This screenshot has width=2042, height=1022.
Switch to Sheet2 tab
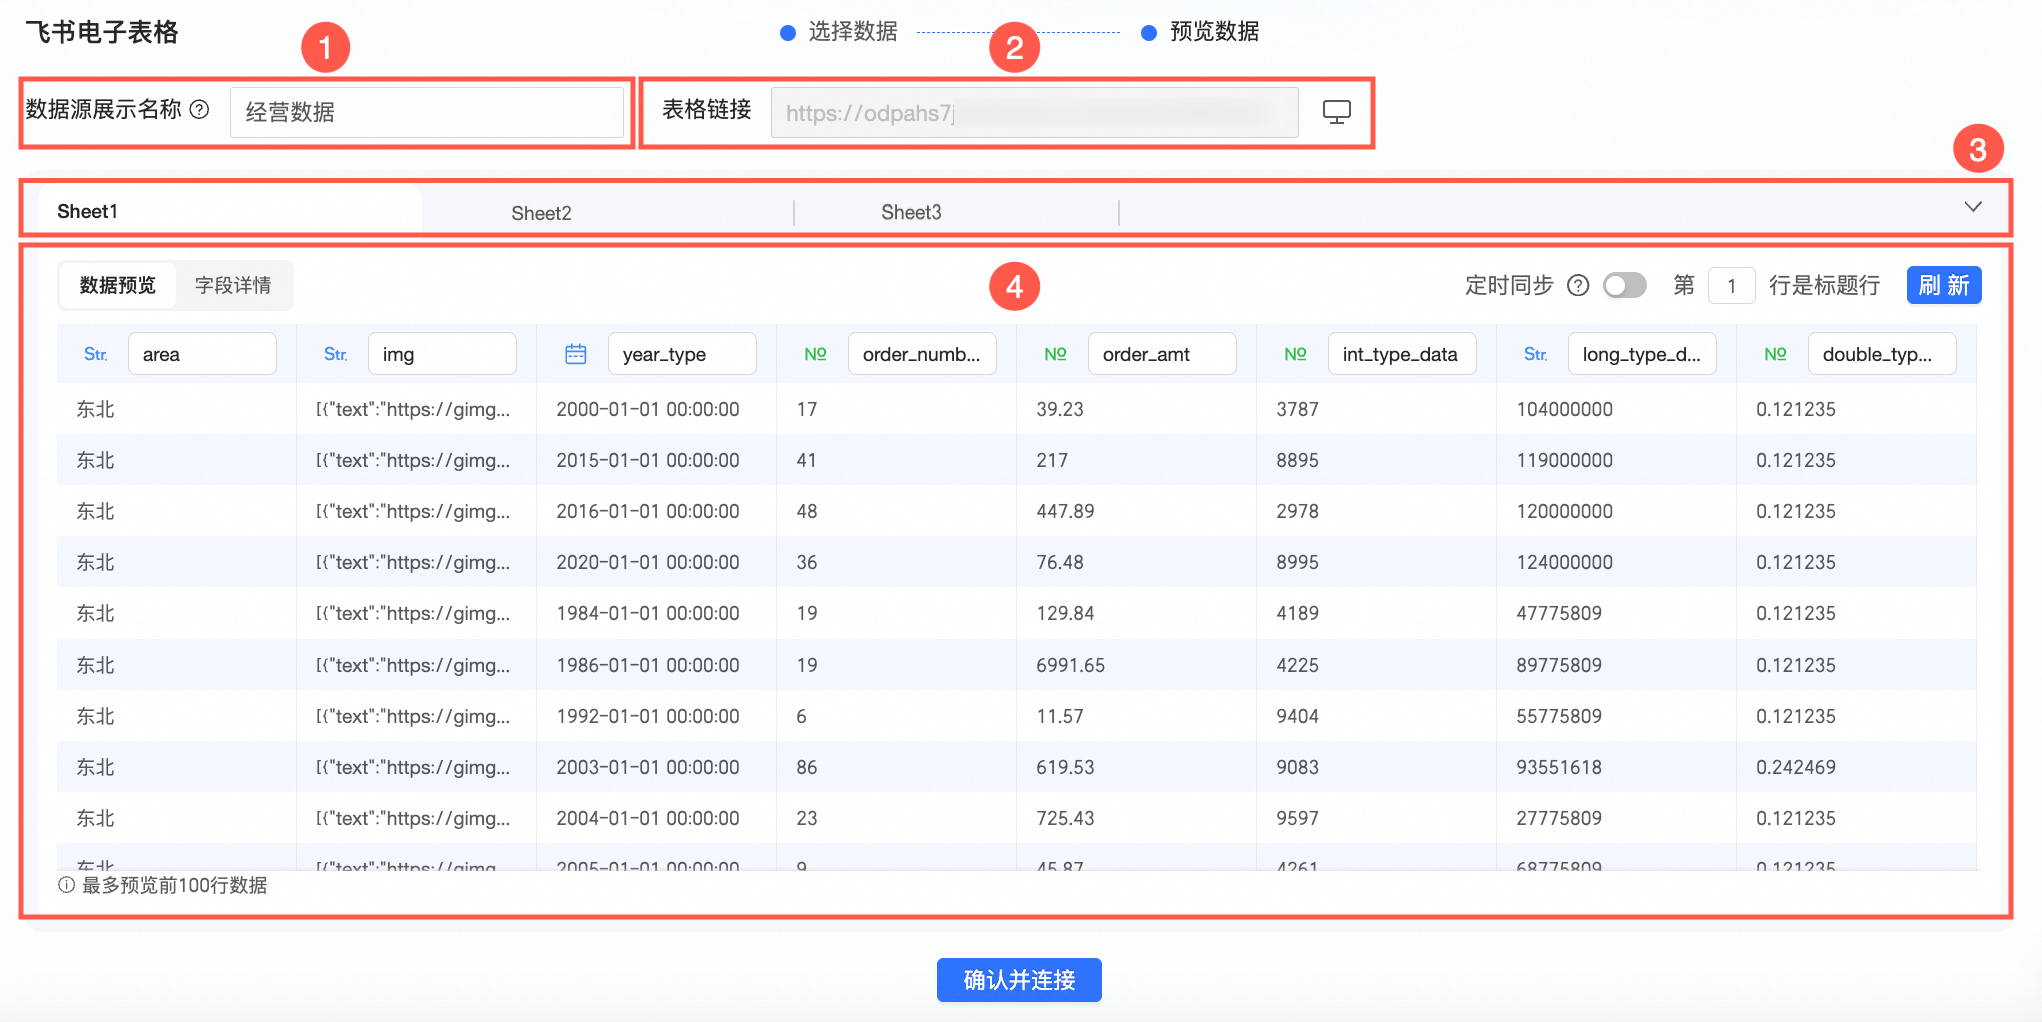541,213
